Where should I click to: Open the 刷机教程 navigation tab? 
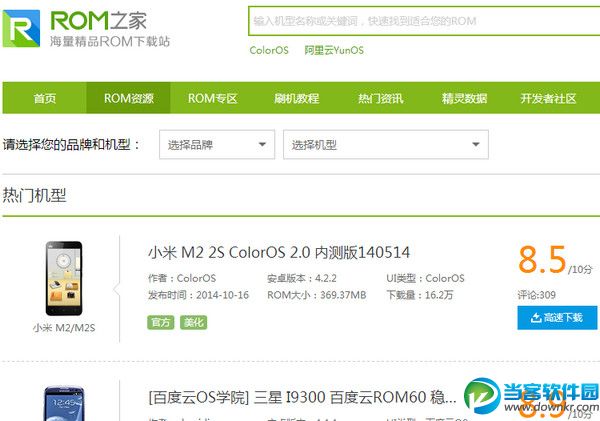(296, 98)
